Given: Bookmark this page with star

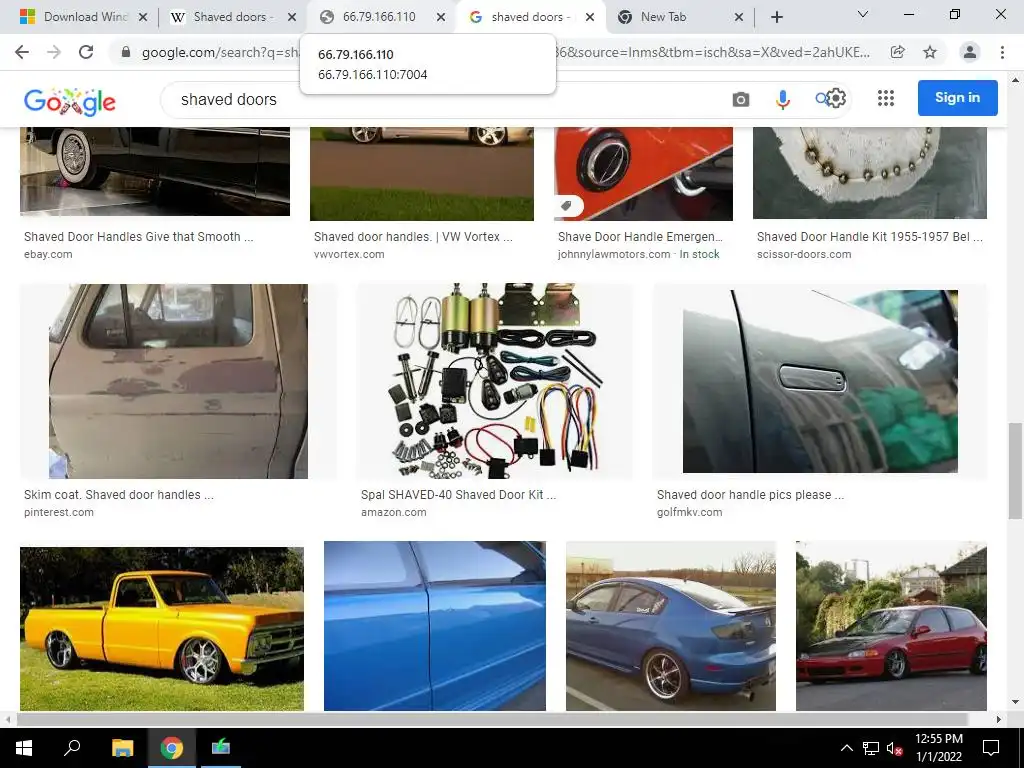Looking at the screenshot, I should pos(930,52).
